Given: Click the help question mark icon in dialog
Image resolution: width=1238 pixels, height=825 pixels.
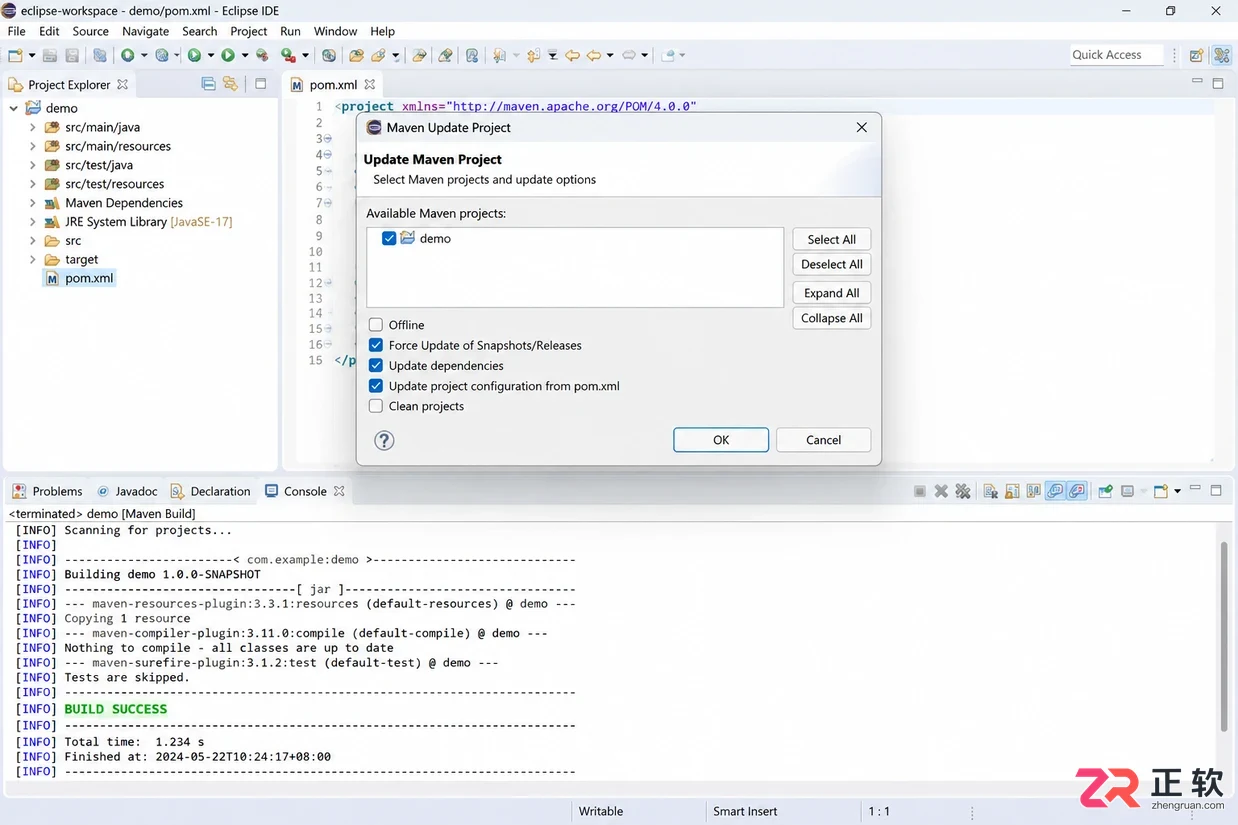Looking at the screenshot, I should pyautogui.click(x=384, y=440).
